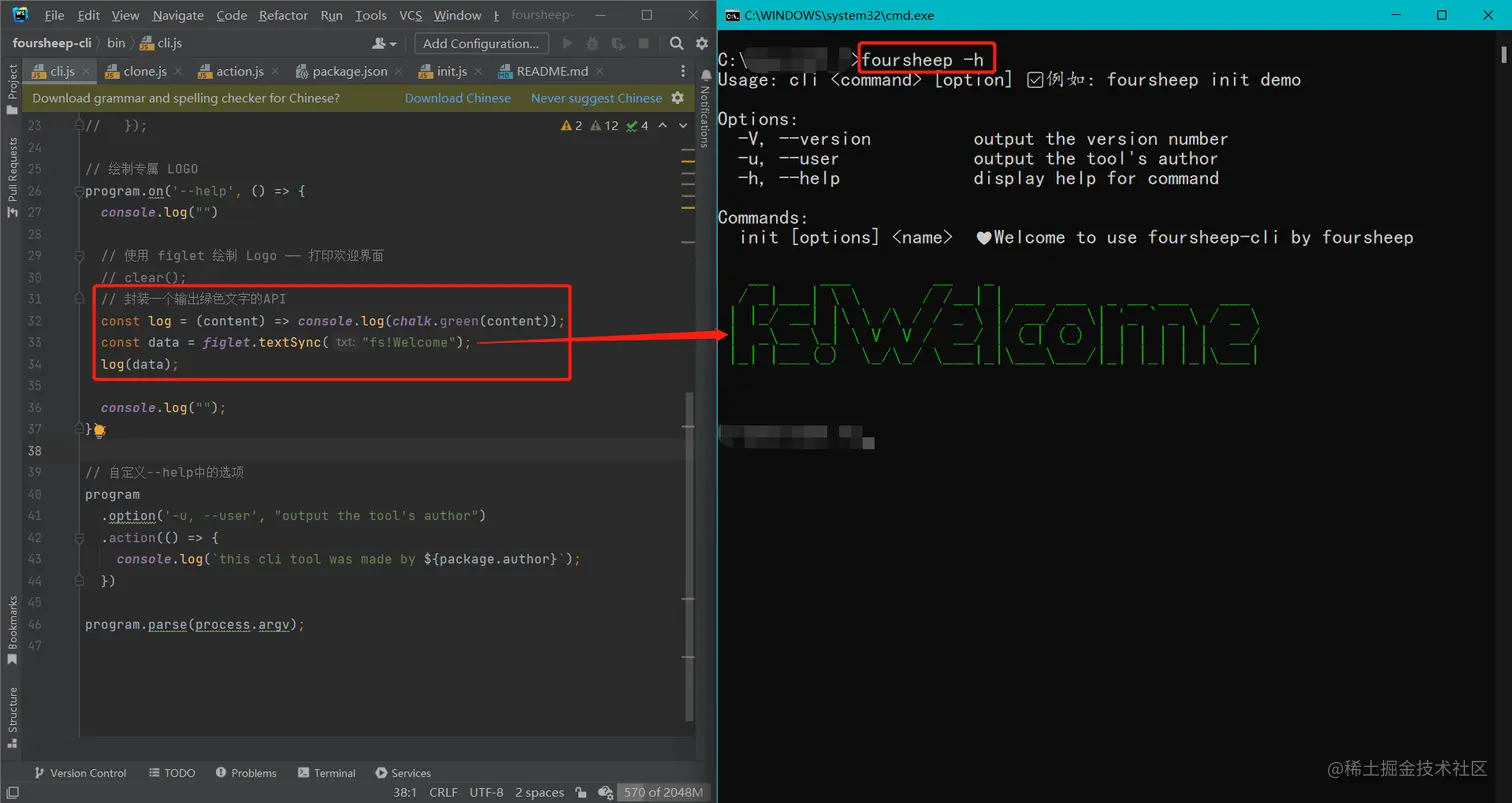Click cursor position 38:1 in status bar

tap(405, 792)
